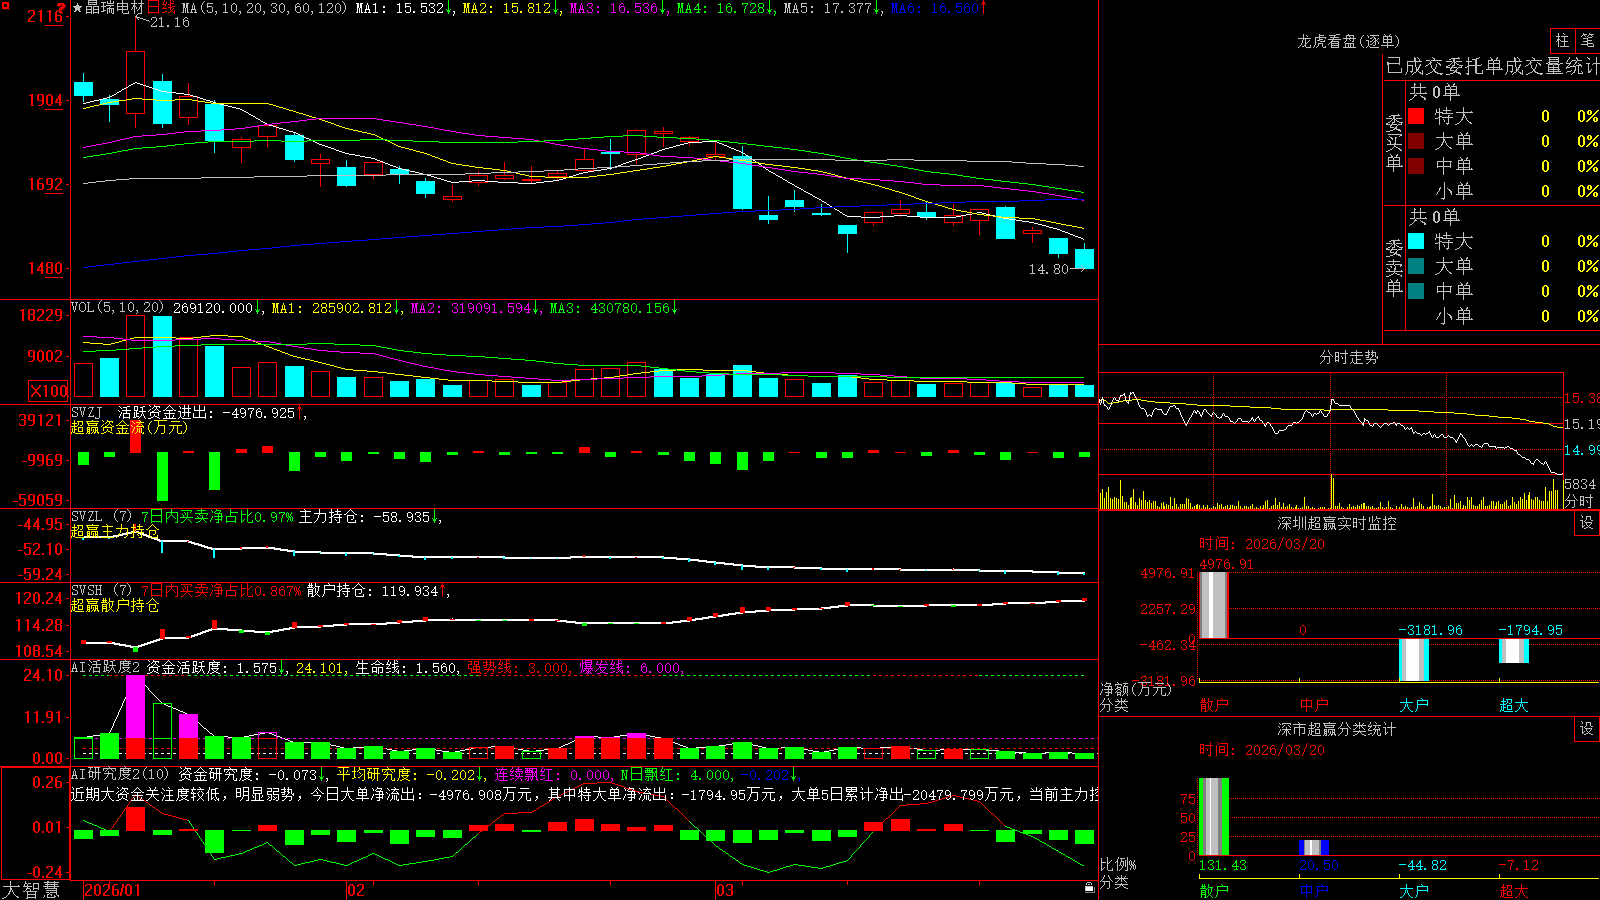Image resolution: width=1600 pixels, height=900 pixels.
Task: Select the 02 month marker on the time axis
Action: point(355,890)
